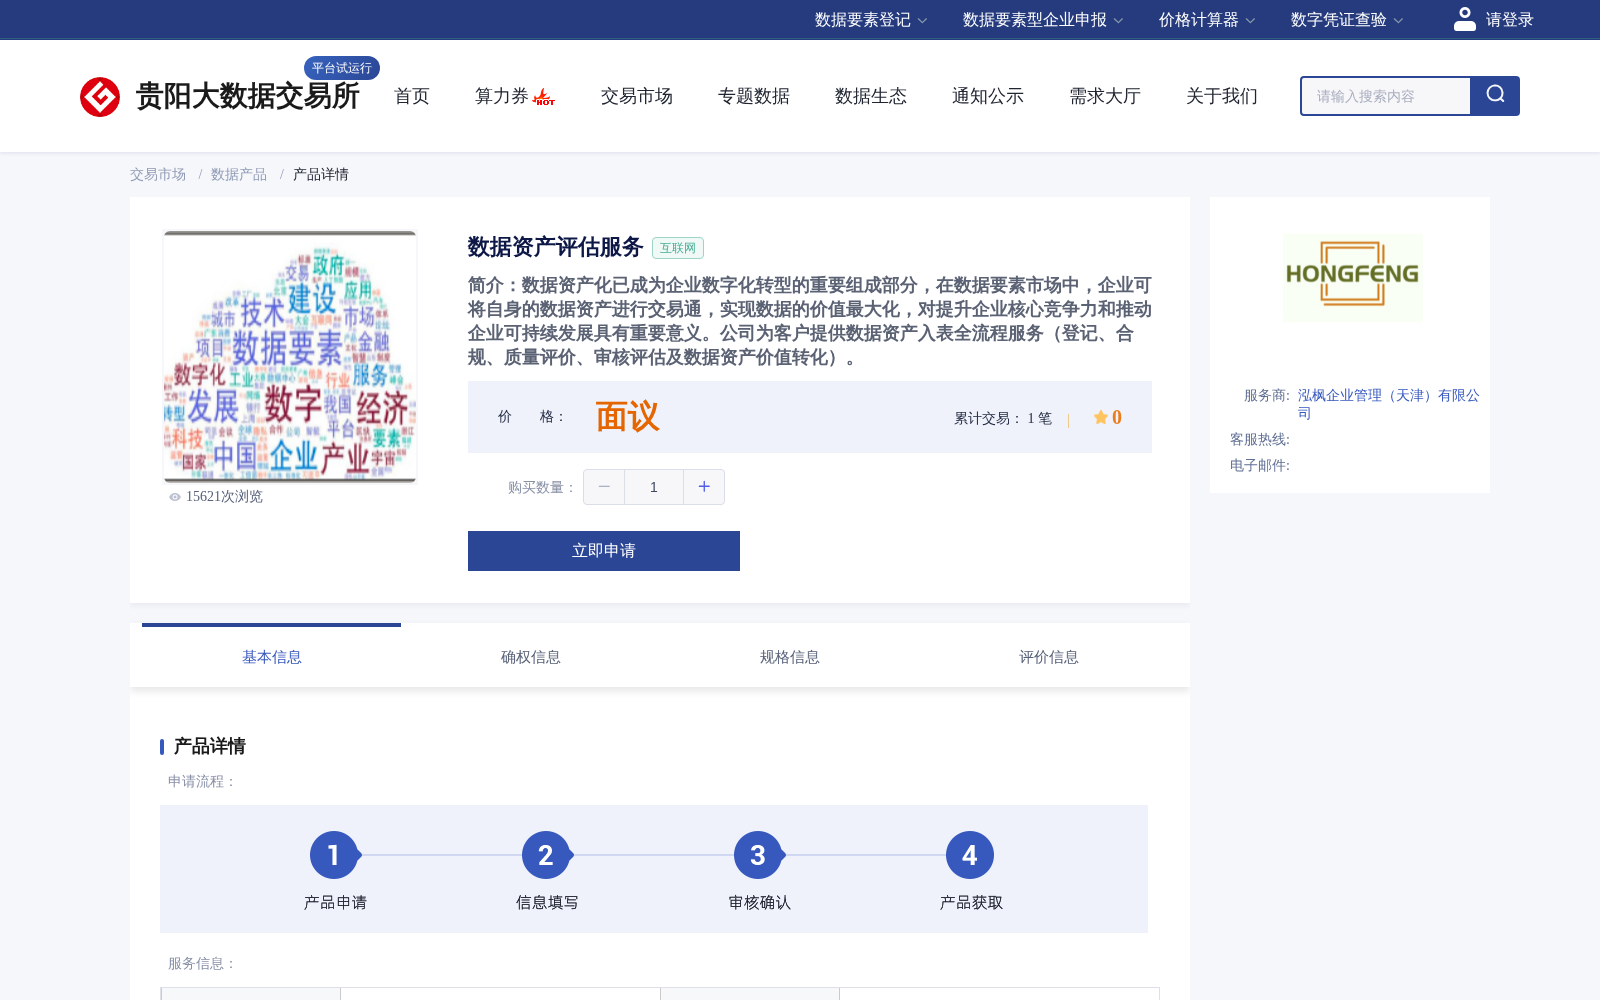Click the 客服热线 label
This screenshot has height=1000, width=1600.
[x=1260, y=440]
